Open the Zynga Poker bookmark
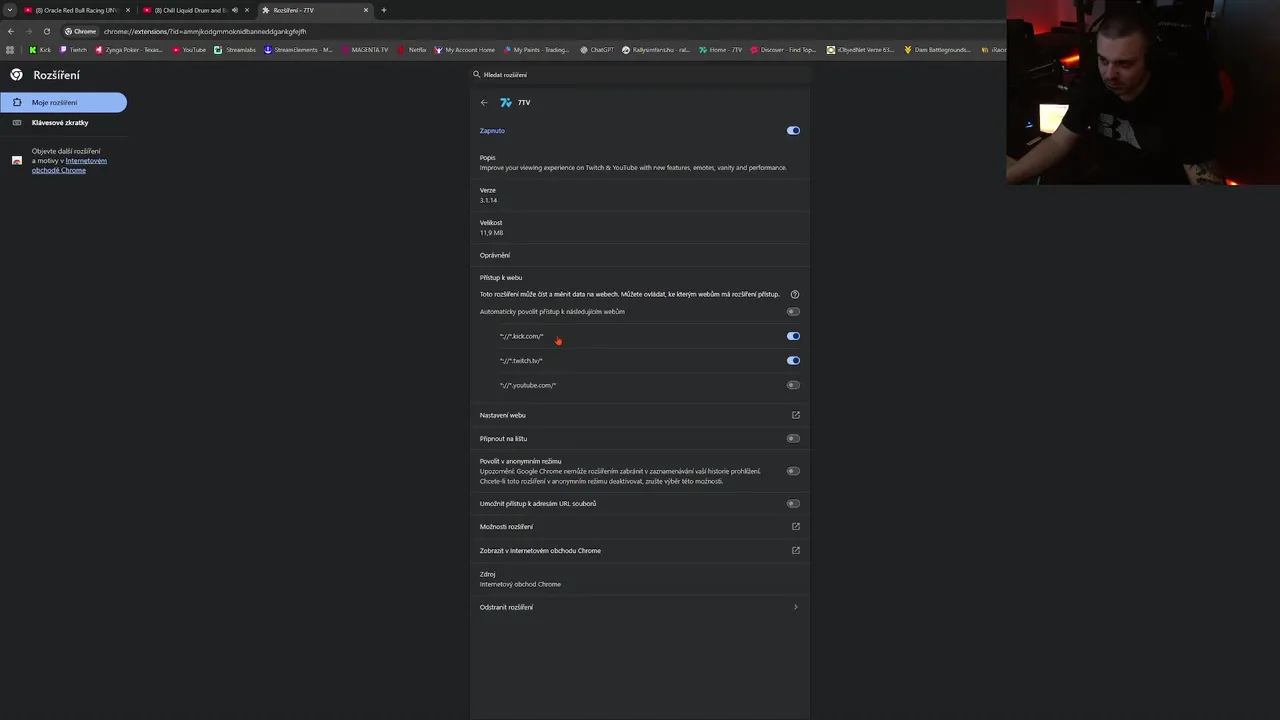Viewport: 1280px width, 720px height. point(128,49)
